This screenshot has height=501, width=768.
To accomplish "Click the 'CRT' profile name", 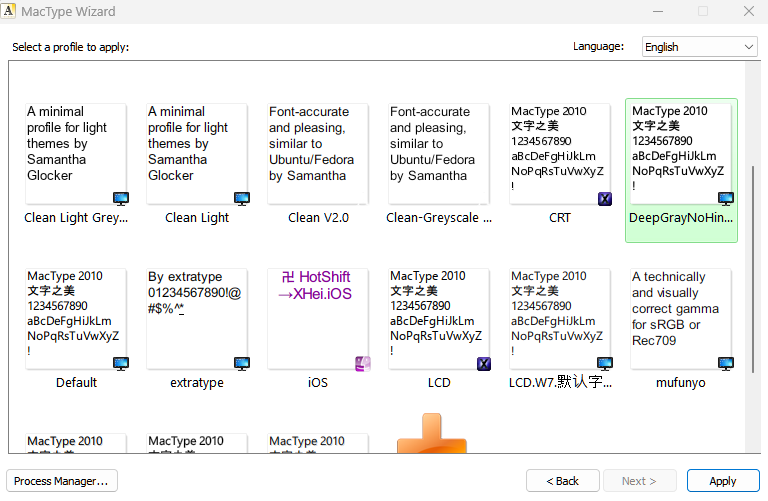I will tap(560, 217).
